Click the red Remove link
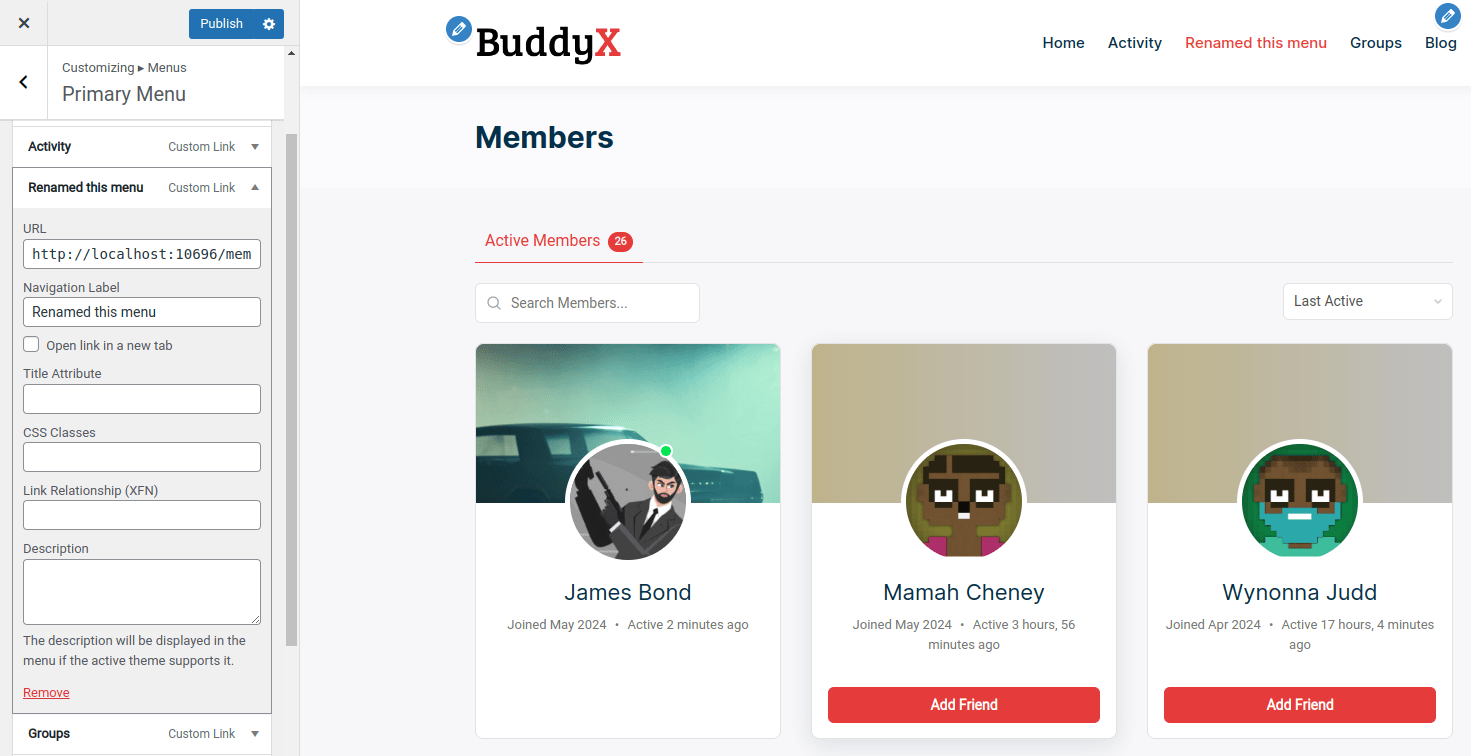1471x756 pixels. click(x=46, y=692)
